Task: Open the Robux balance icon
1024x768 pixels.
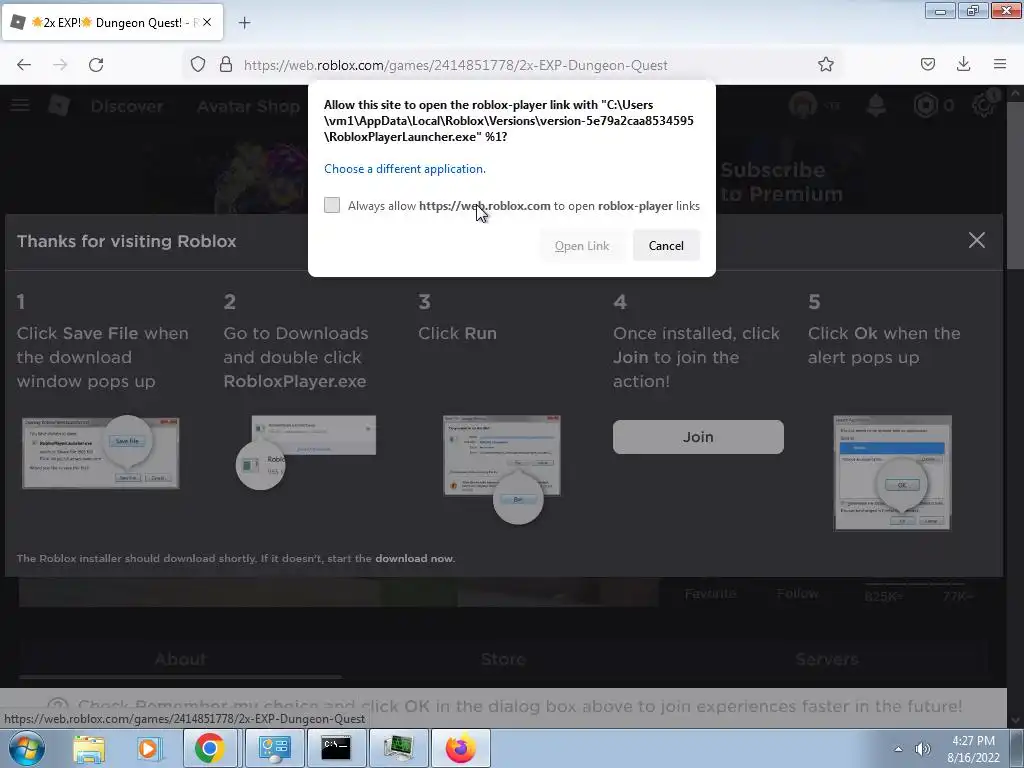Action: pyautogui.click(x=925, y=105)
